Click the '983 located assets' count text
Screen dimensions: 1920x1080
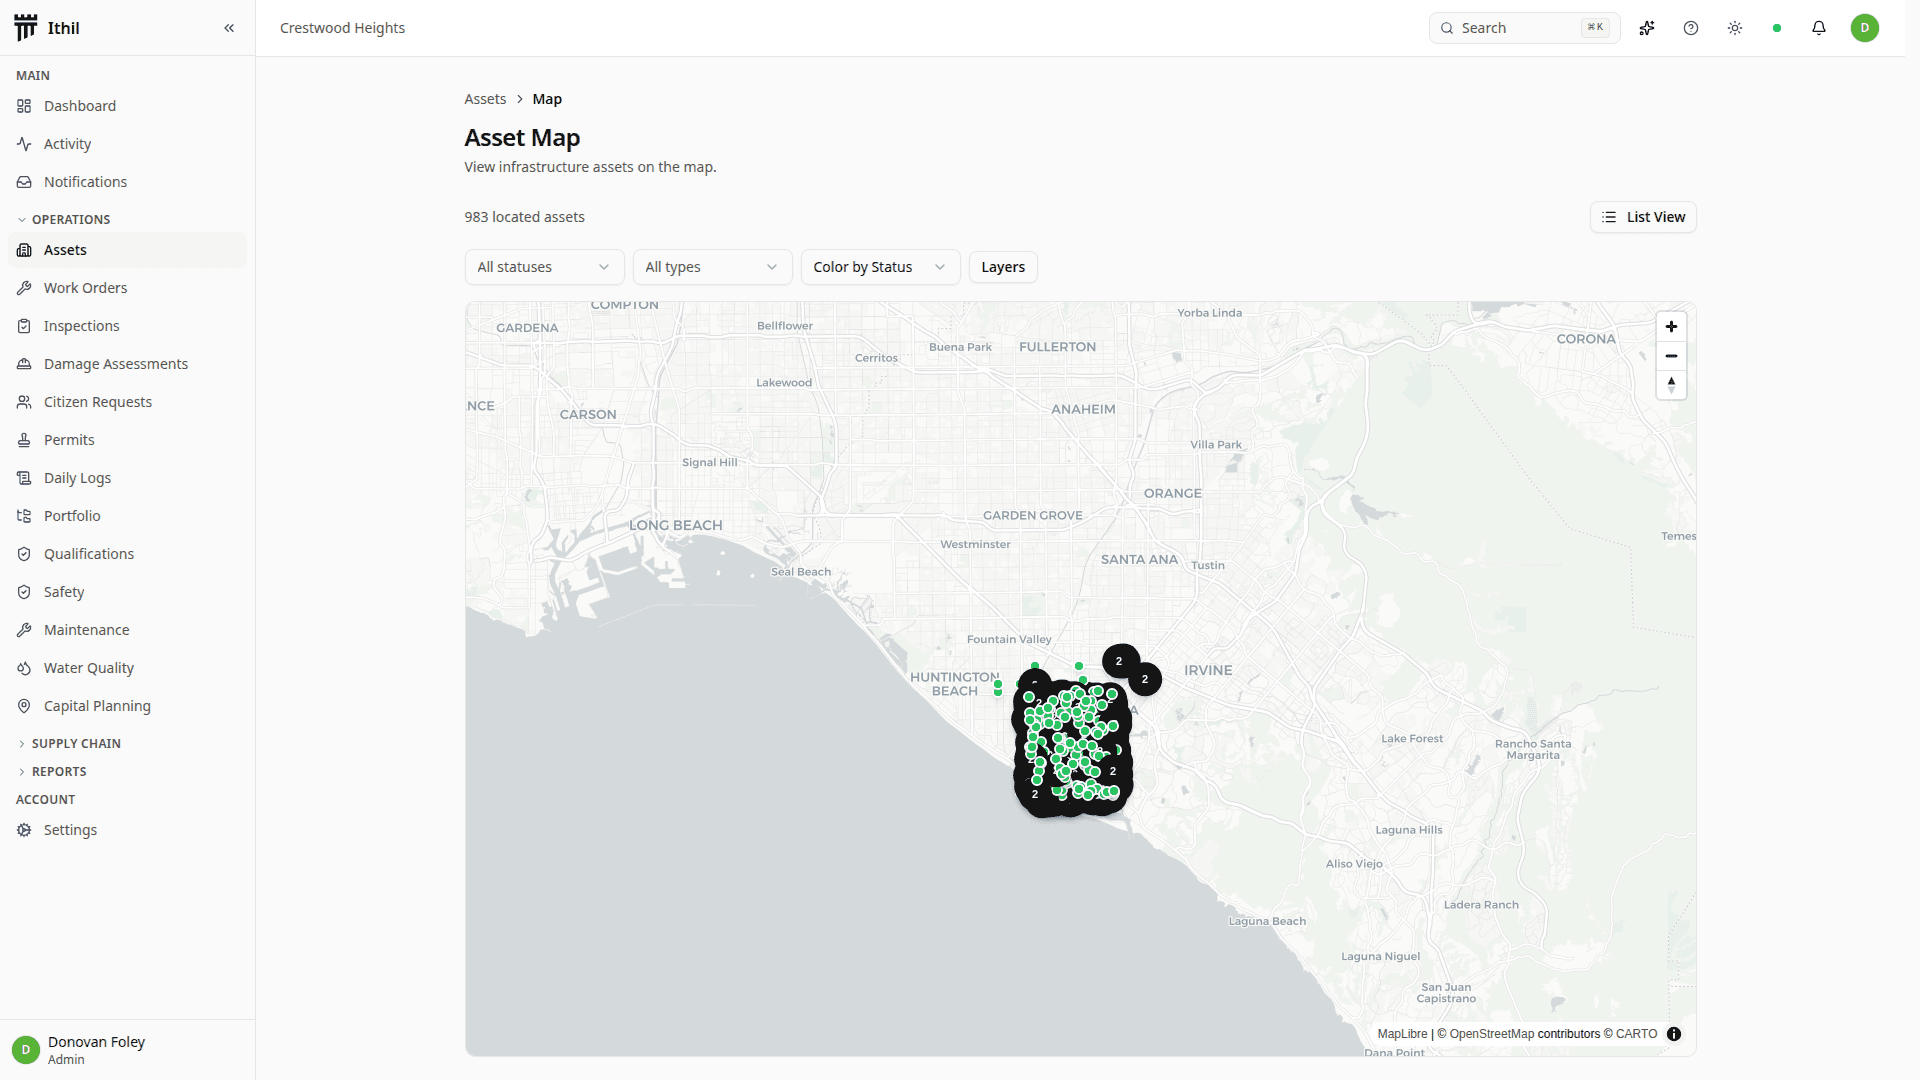pyautogui.click(x=524, y=217)
